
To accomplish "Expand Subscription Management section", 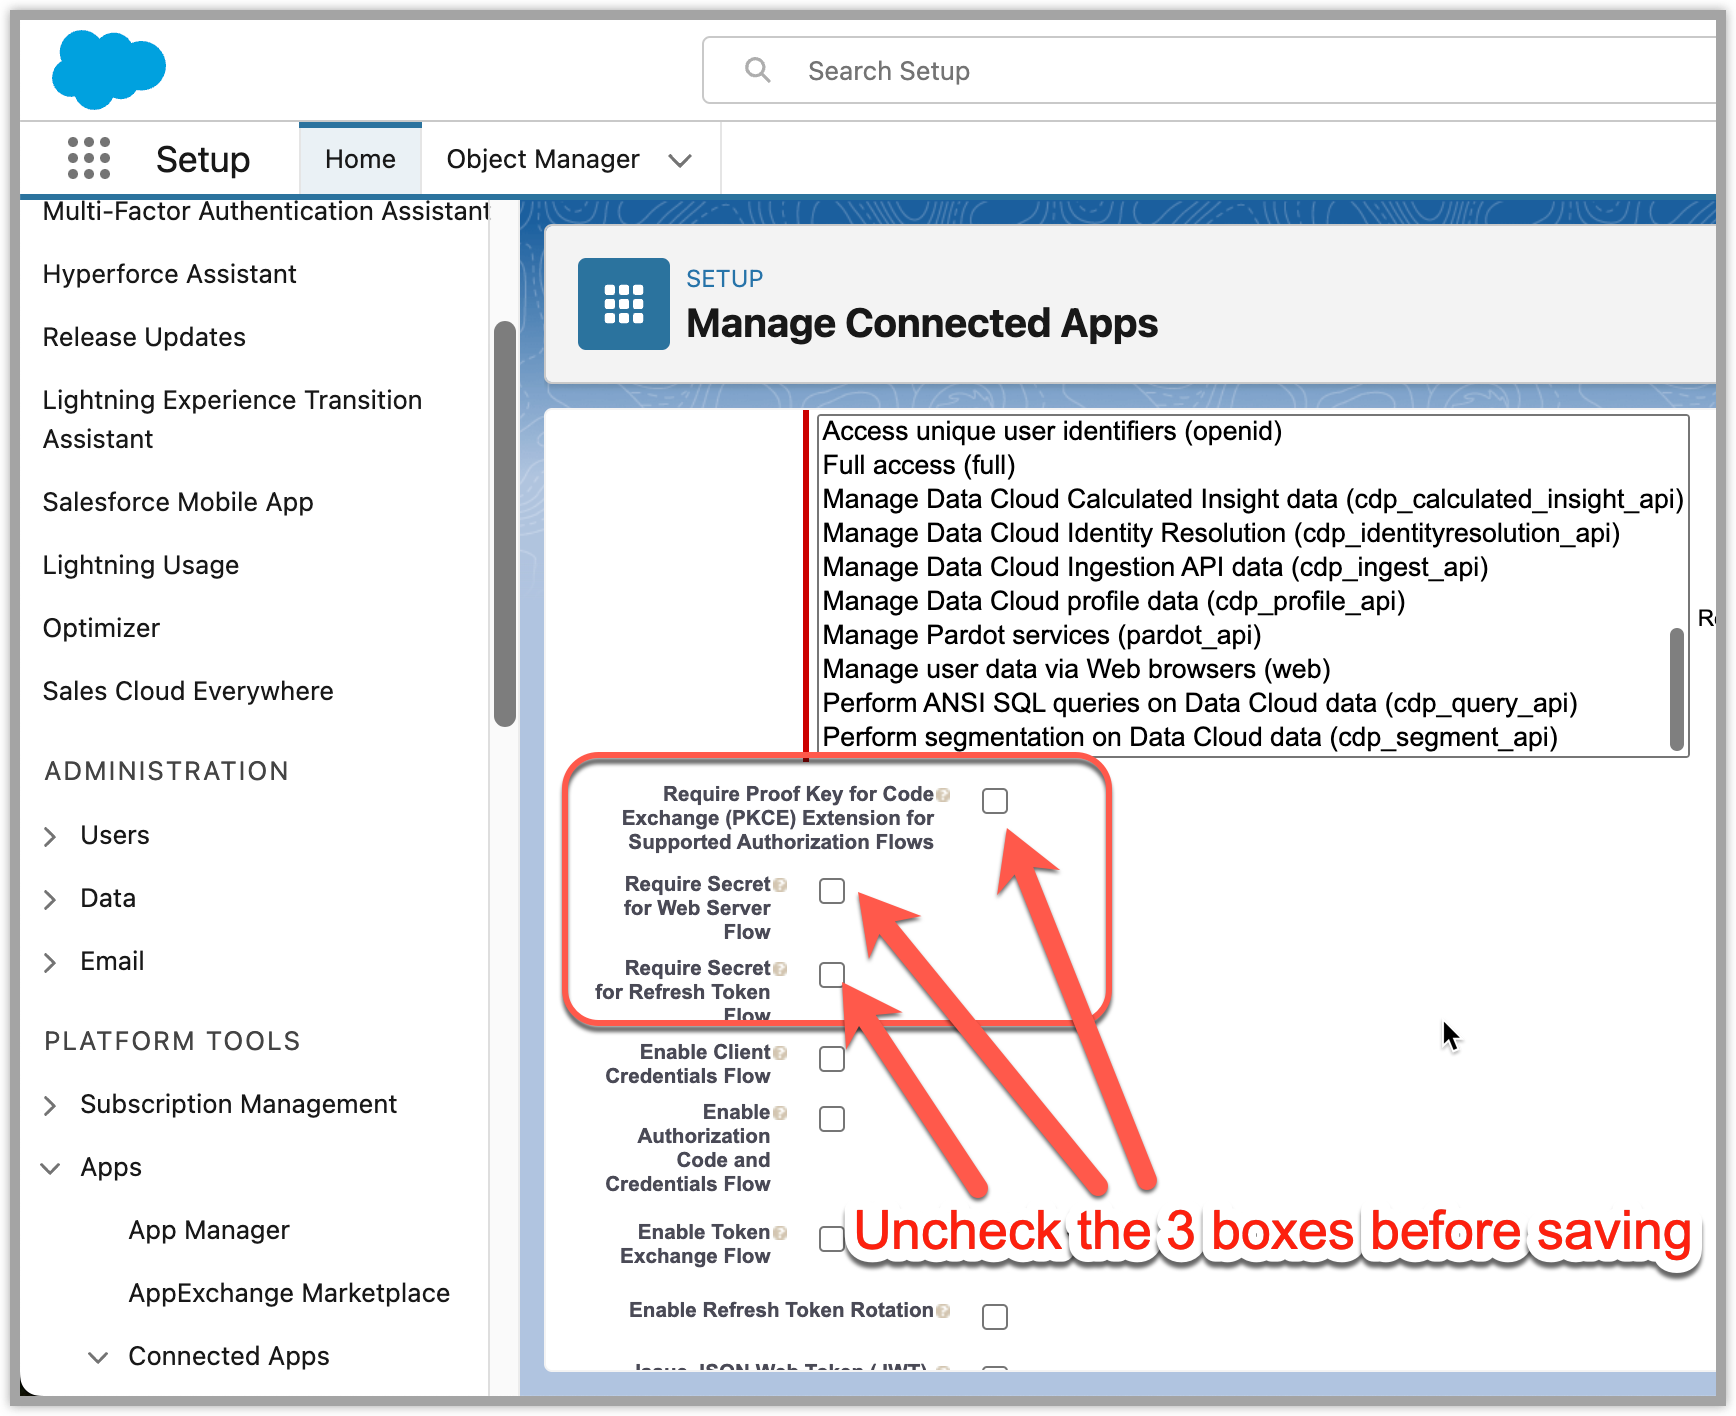I will [x=50, y=1105].
